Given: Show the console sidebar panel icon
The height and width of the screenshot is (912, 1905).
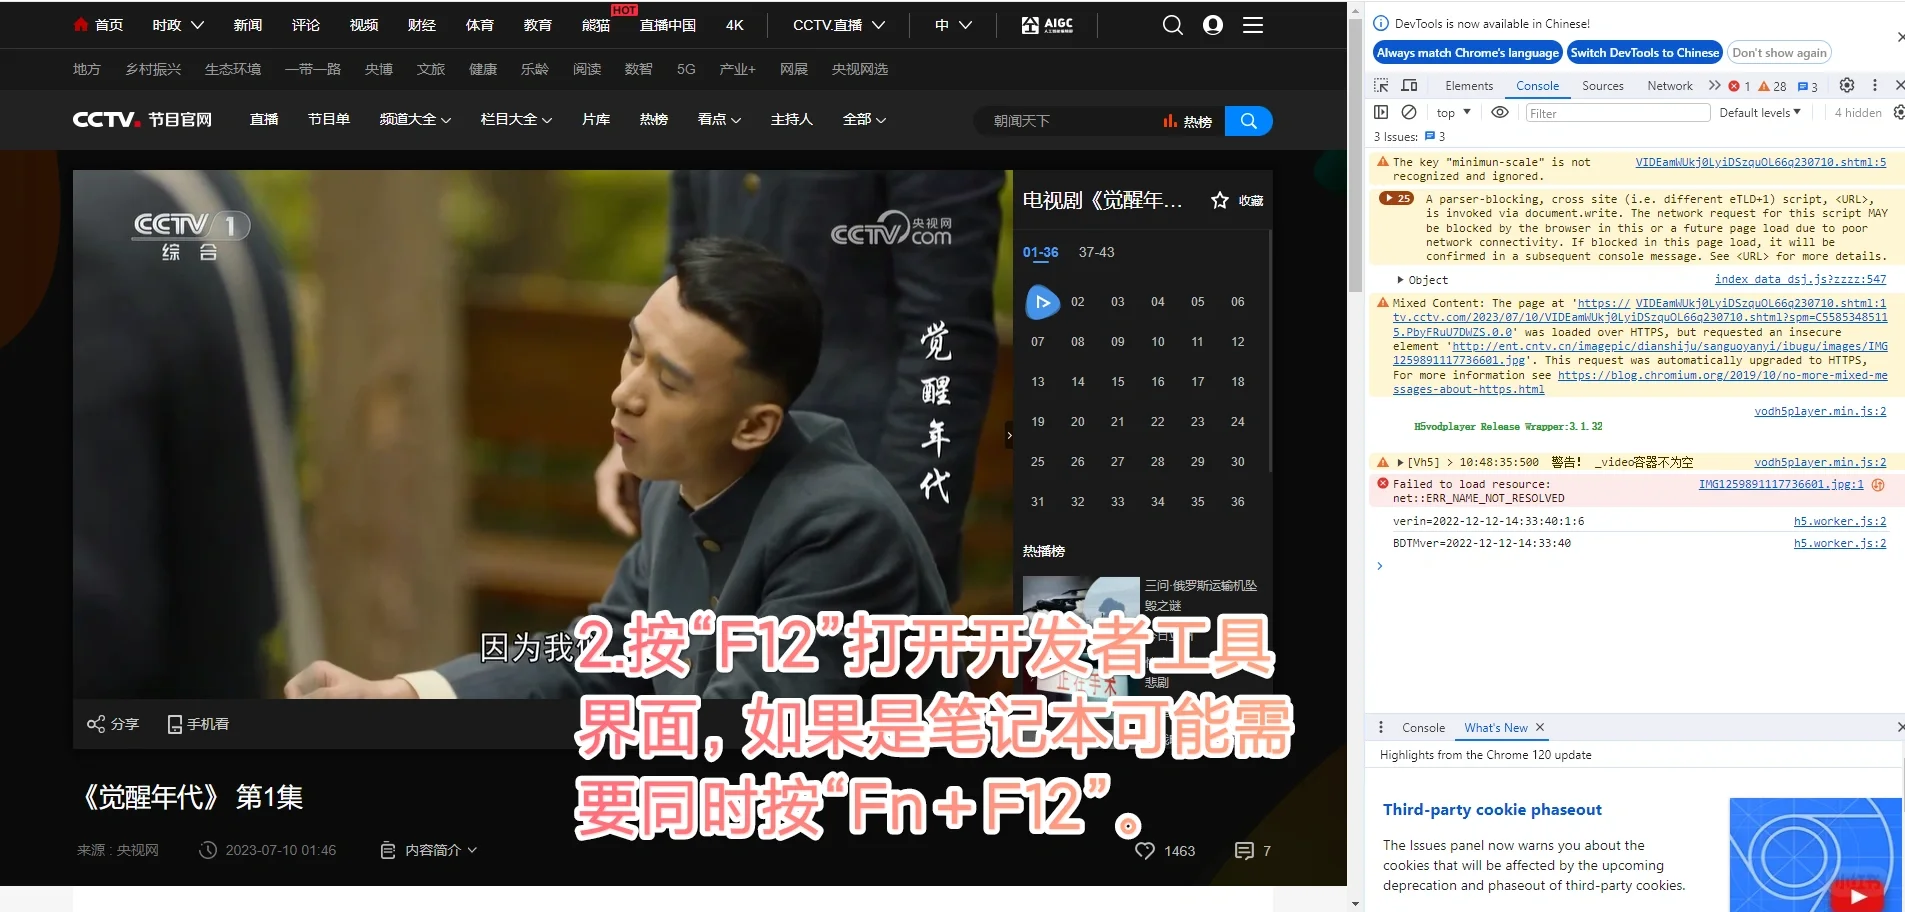Looking at the screenshot, I should 1382,112.
